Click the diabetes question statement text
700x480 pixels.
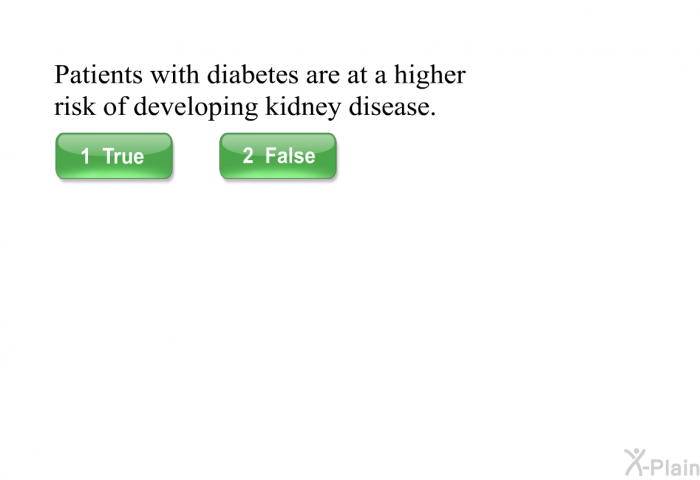point(260,91)
